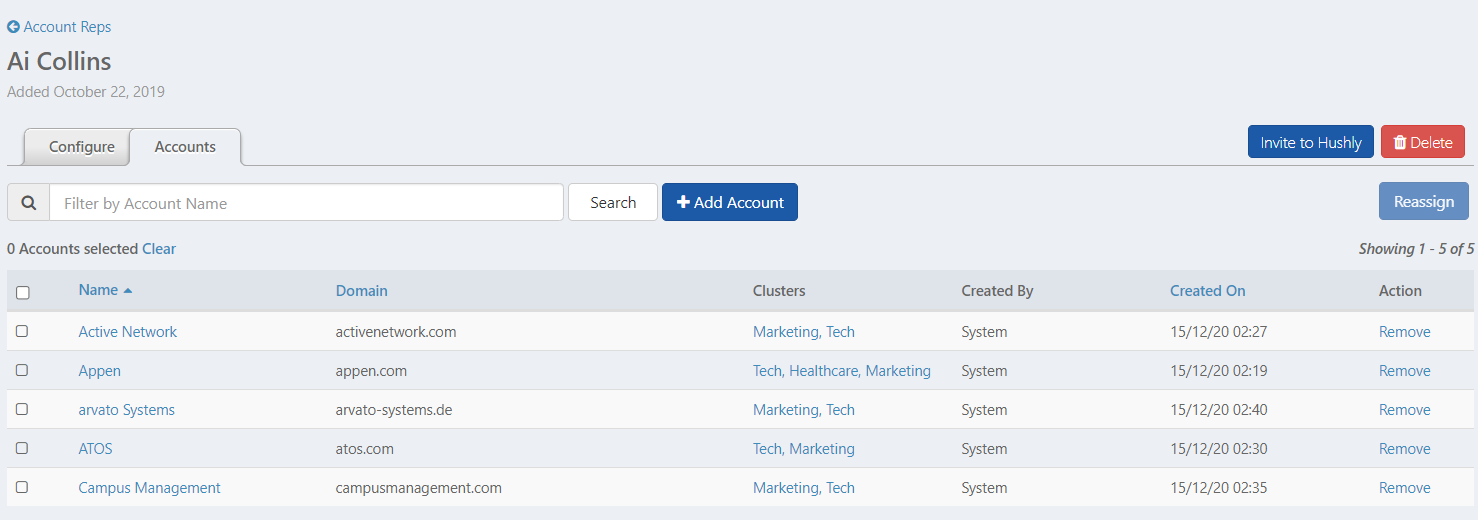Sort the table by Domain column
Viewport: 1478px width, 520px height.
point(361,291)
